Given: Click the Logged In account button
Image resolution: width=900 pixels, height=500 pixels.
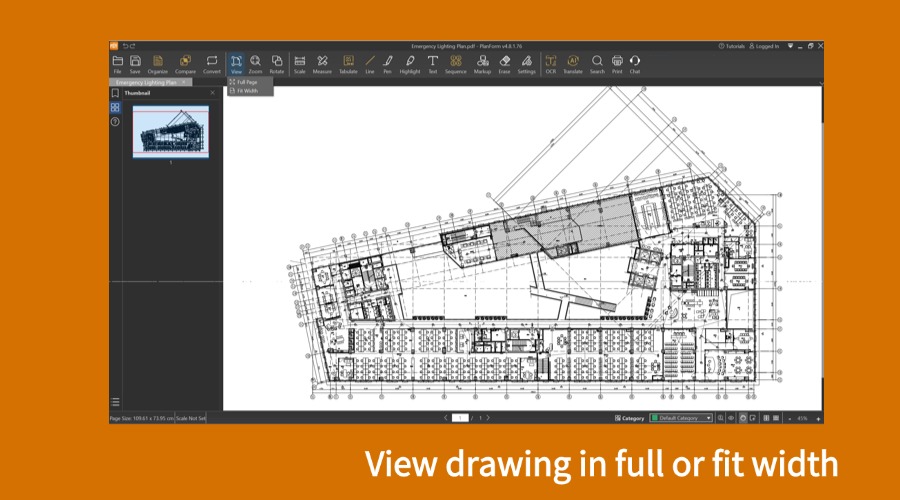Looking at the screenshot, I should point(765,46).
